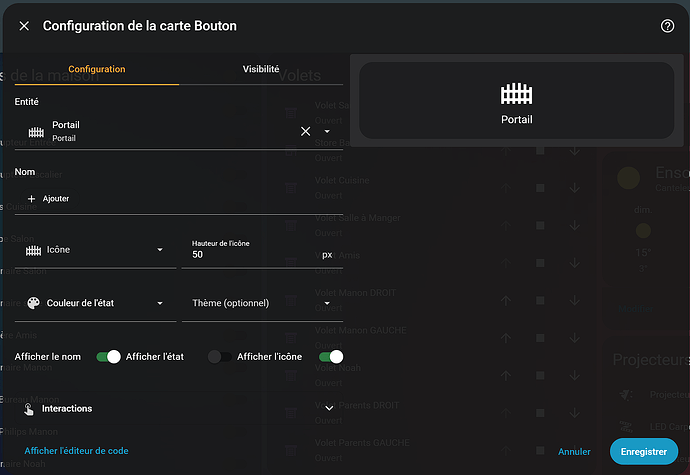Screen dimensions: 690x475
Task: Click the palette icon for Couleur de l'état
Action: (x=33, y=303)
